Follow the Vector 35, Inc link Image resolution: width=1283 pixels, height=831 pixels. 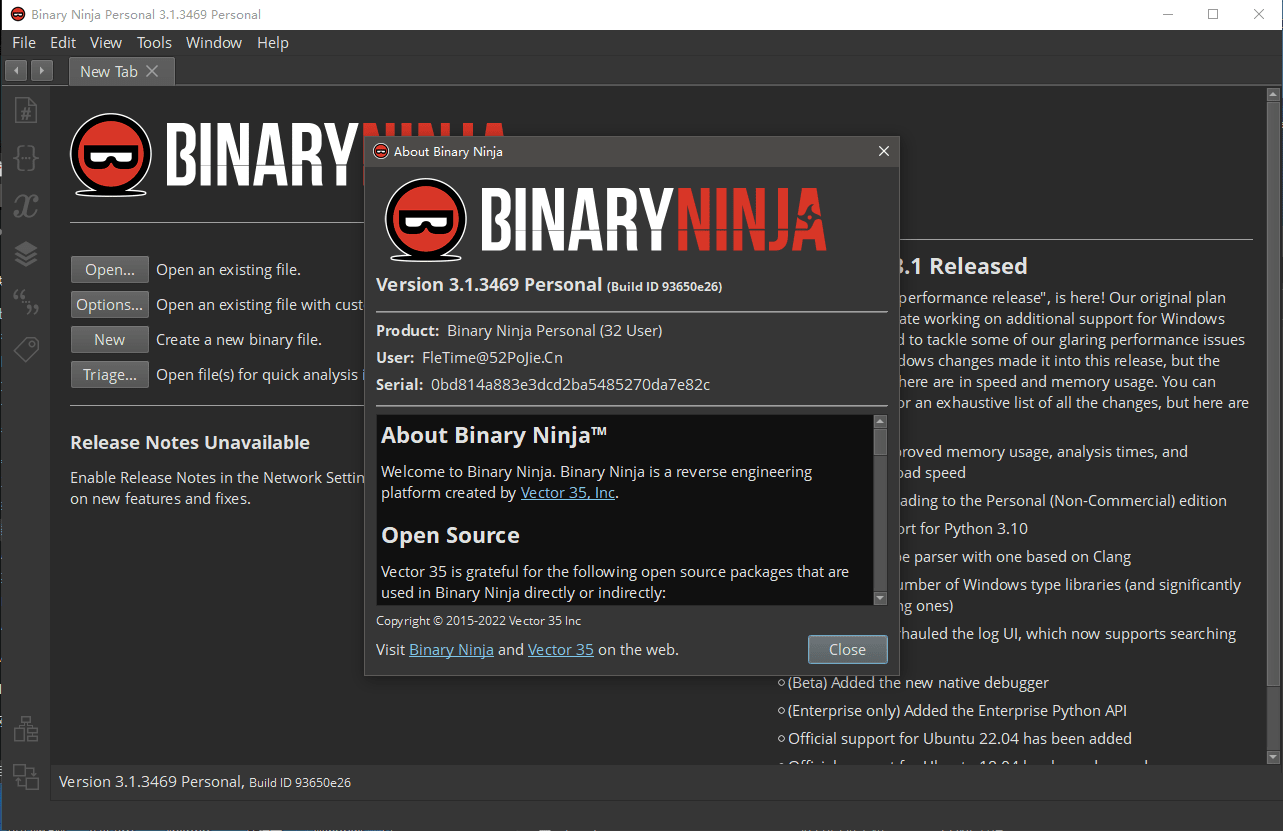coord(568,492)
